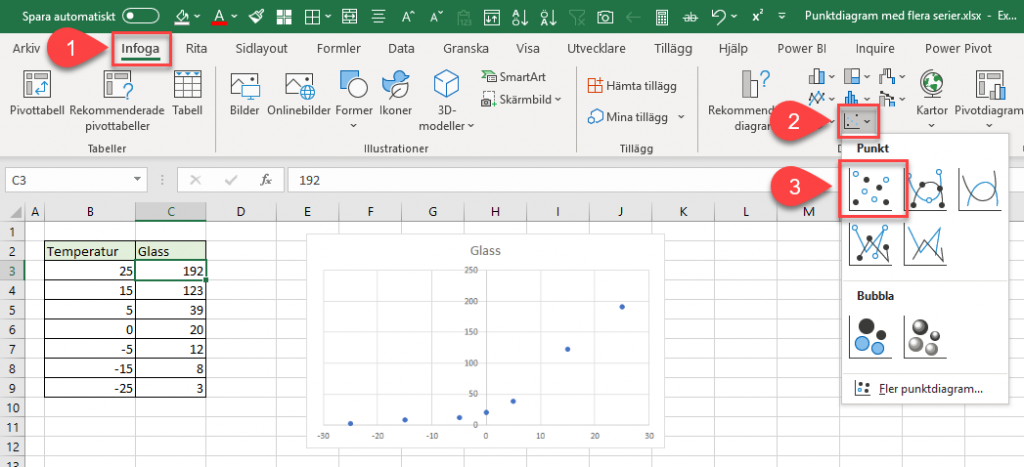Open Mina tillägg
Screen dimensions: 1024x467
[x=635, y=117]
